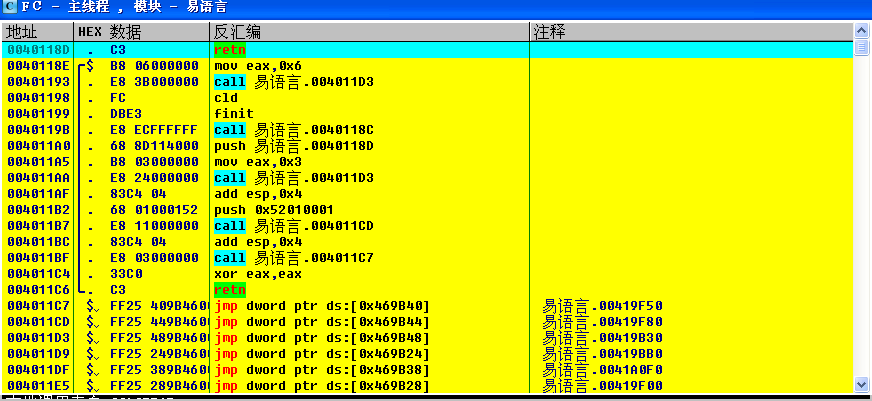This screenshot has height=401, width=872.
Task: Click jmp dword ptr ds:[0x469B48]
Action: point(321,338)
